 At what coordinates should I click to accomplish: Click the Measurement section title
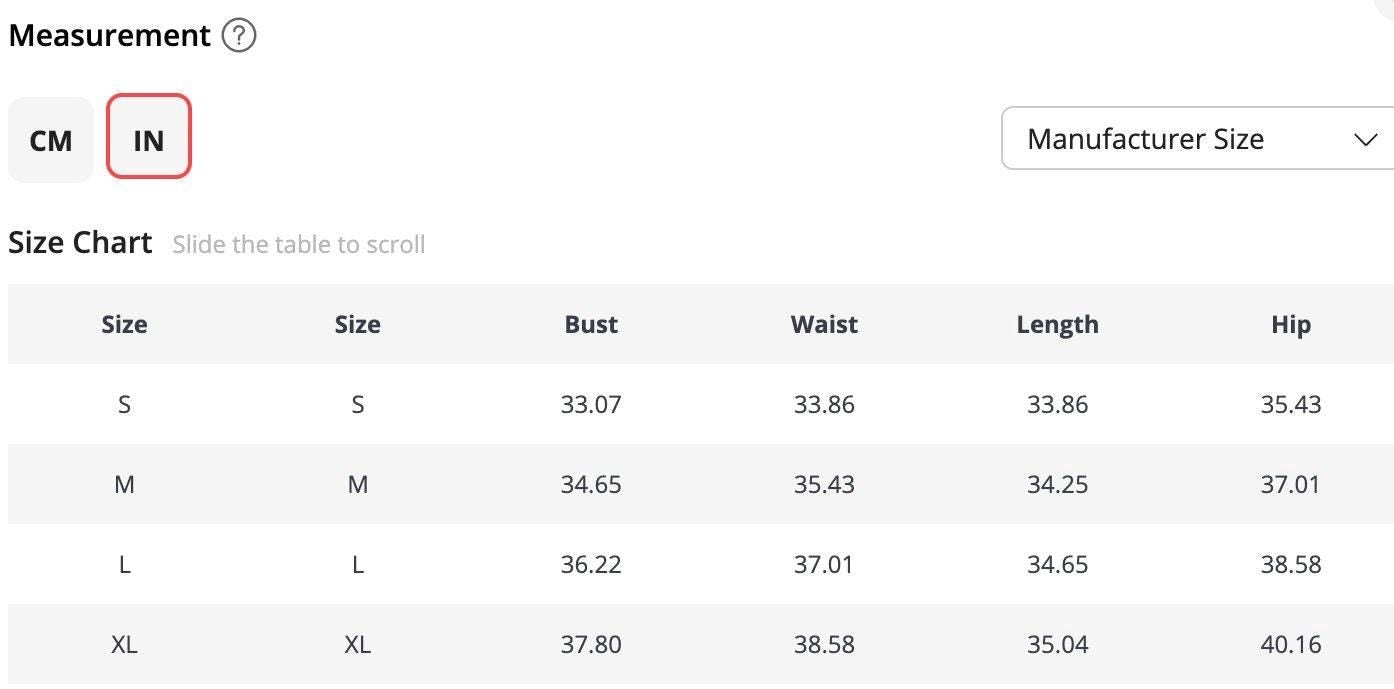(x=109, y=36)
